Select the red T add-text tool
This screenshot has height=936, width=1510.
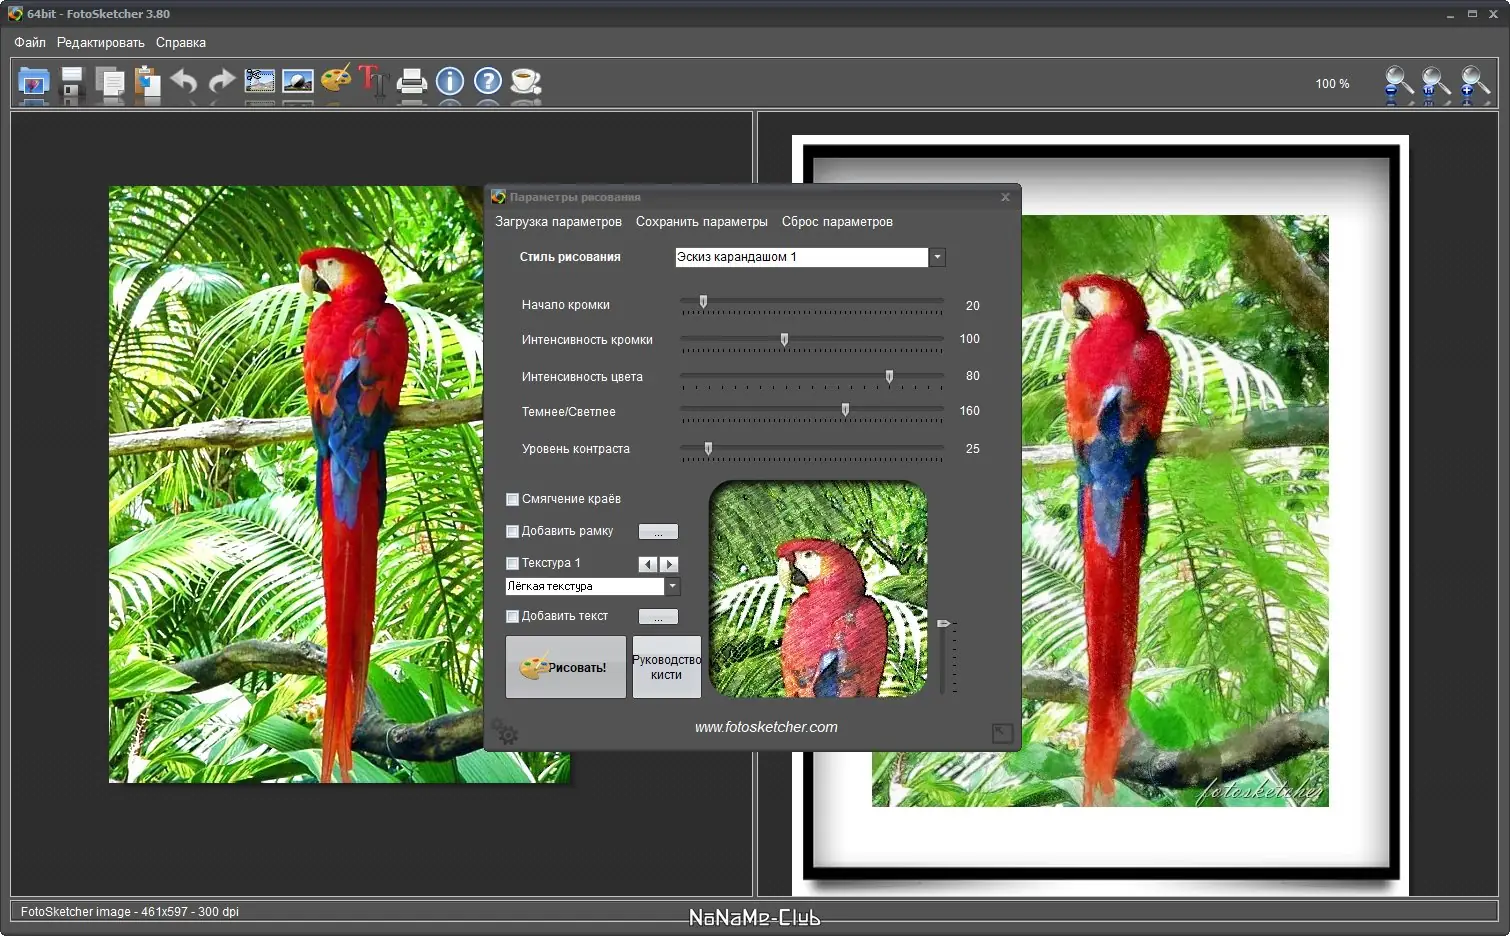tap(373, 81)
